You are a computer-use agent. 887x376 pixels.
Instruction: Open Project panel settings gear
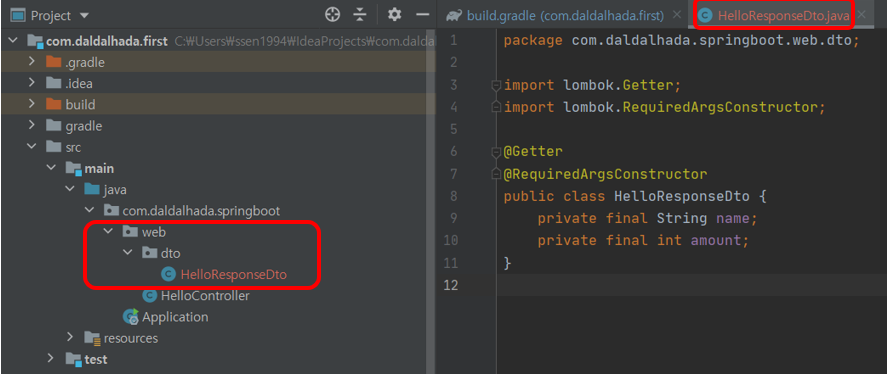tap(394, 15)
